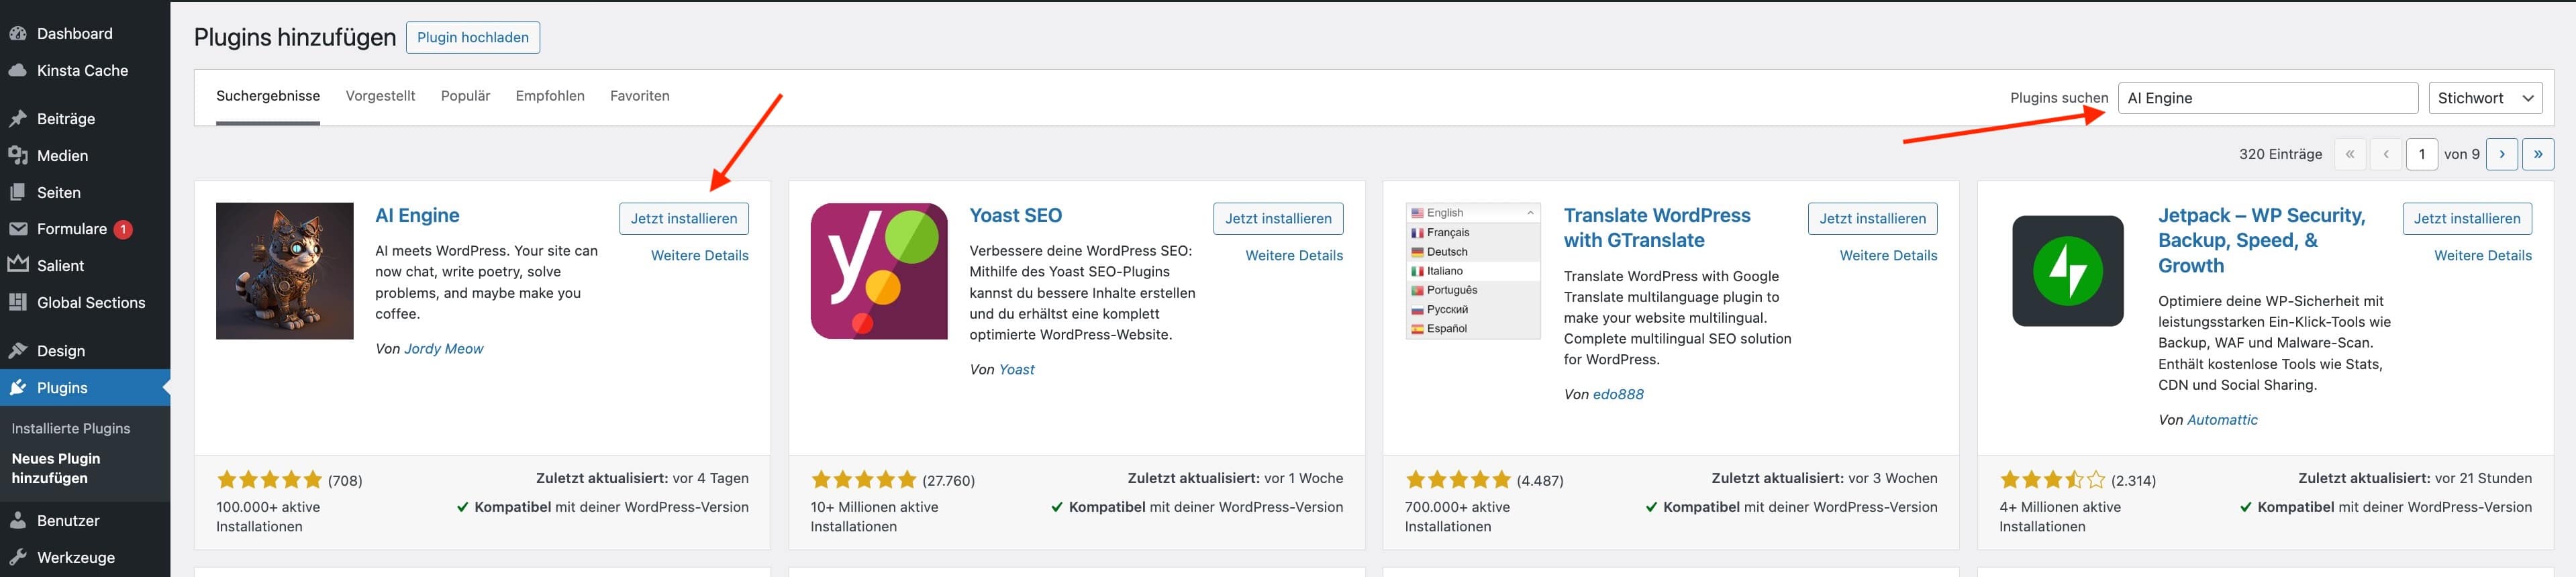Click Jetpack star rating
The width and height of the screenshot is (2576, 577).
pos(2053,479)
